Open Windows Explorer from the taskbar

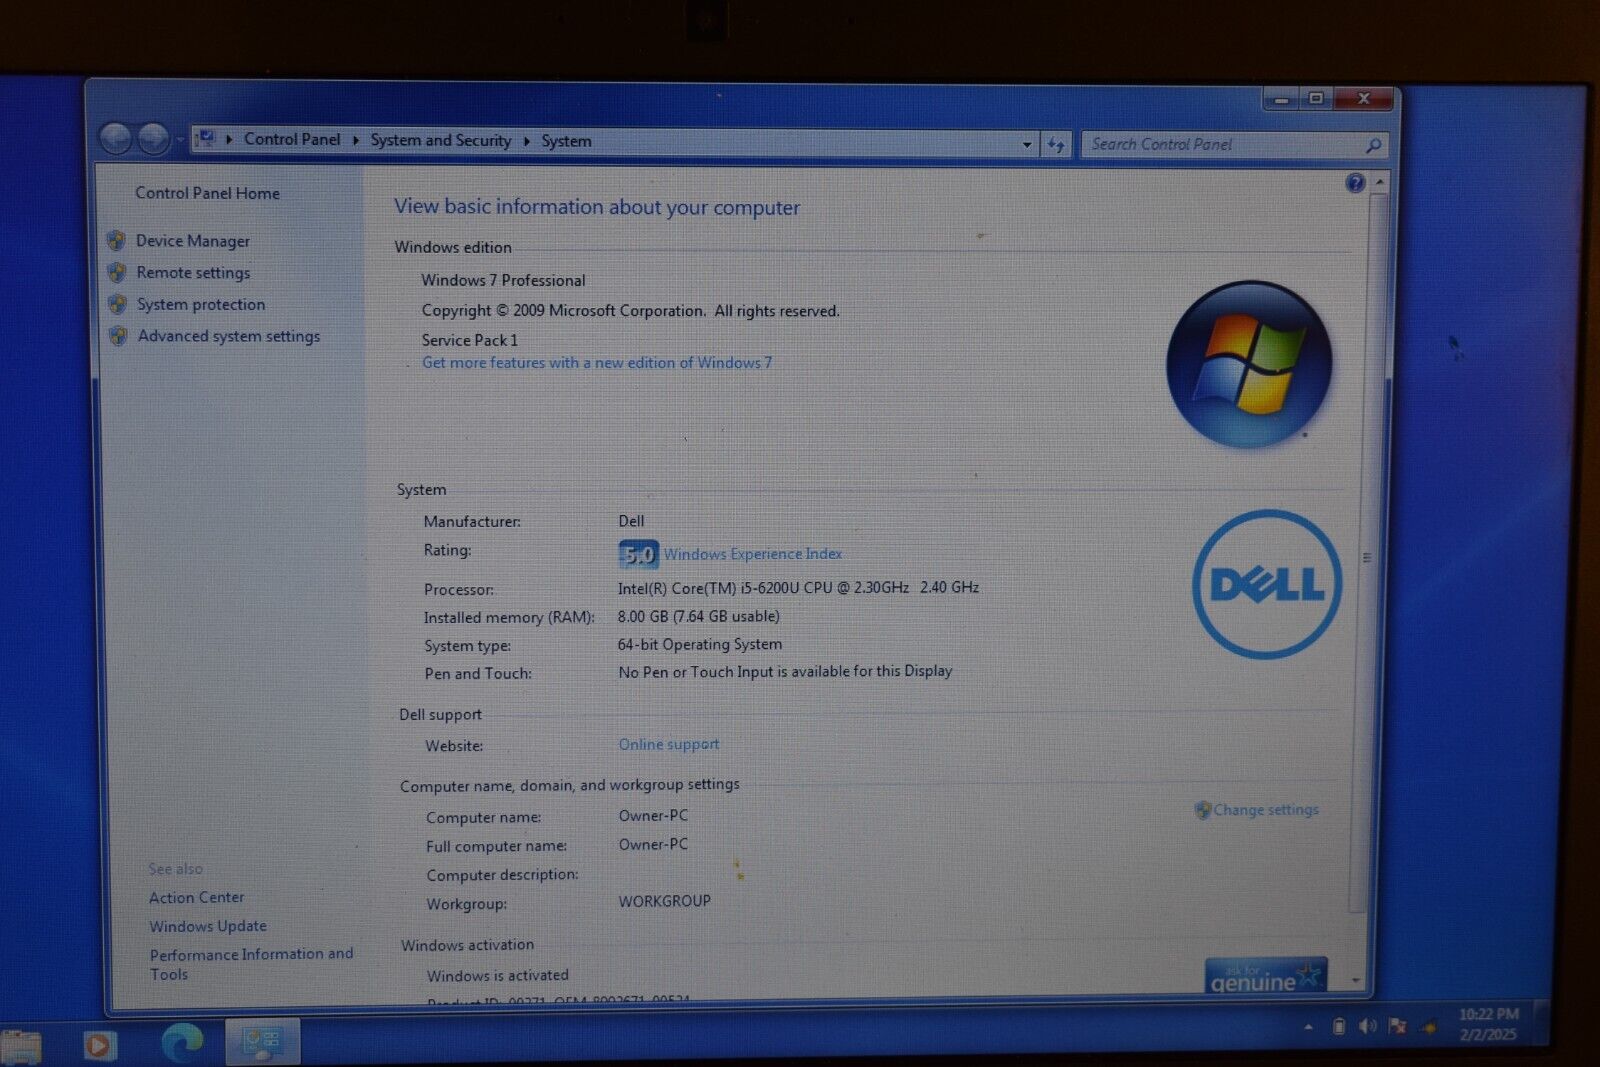[x=21, y=1047]
